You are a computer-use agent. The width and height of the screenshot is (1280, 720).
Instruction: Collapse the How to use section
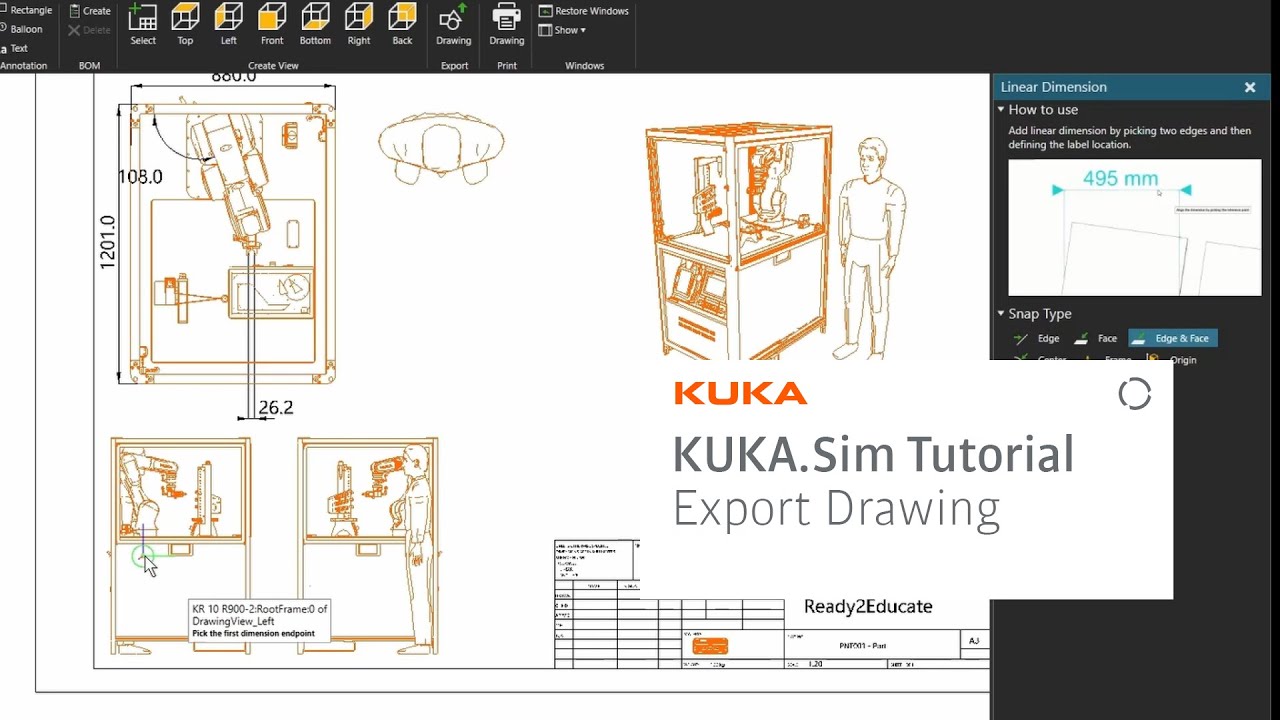pos(1001,110)
